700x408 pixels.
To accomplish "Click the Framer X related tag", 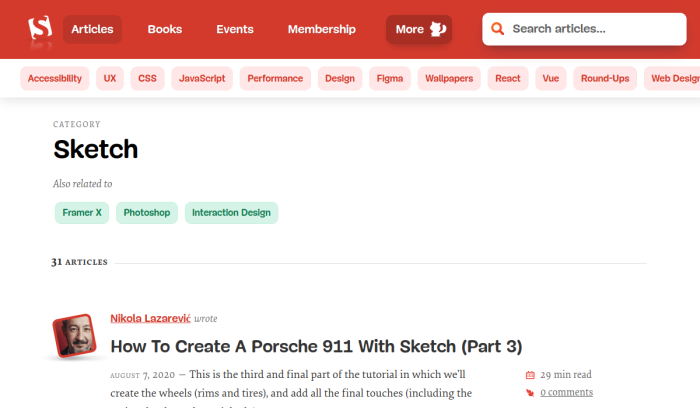I will coord(82,213).
